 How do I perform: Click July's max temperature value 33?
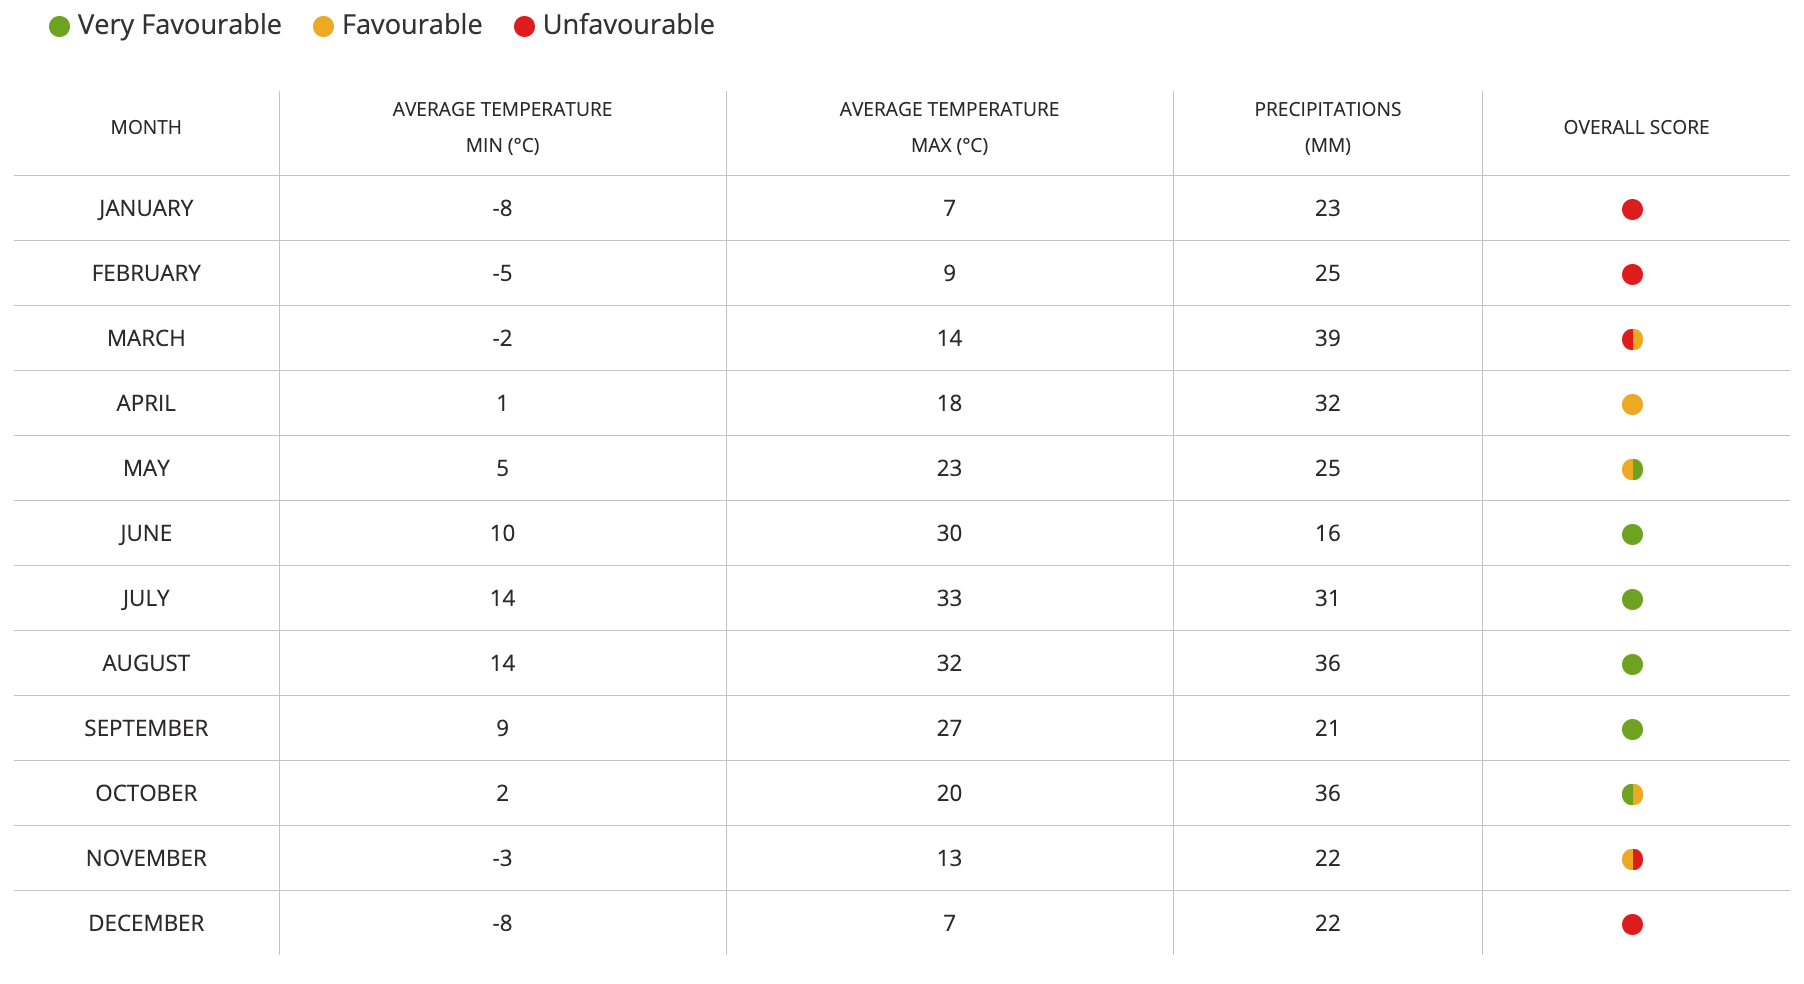(x=949, y=598)
